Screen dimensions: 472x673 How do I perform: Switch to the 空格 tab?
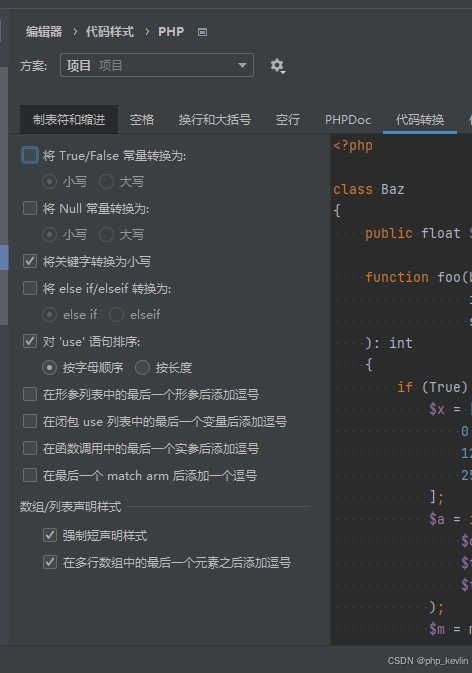[142, 120]
